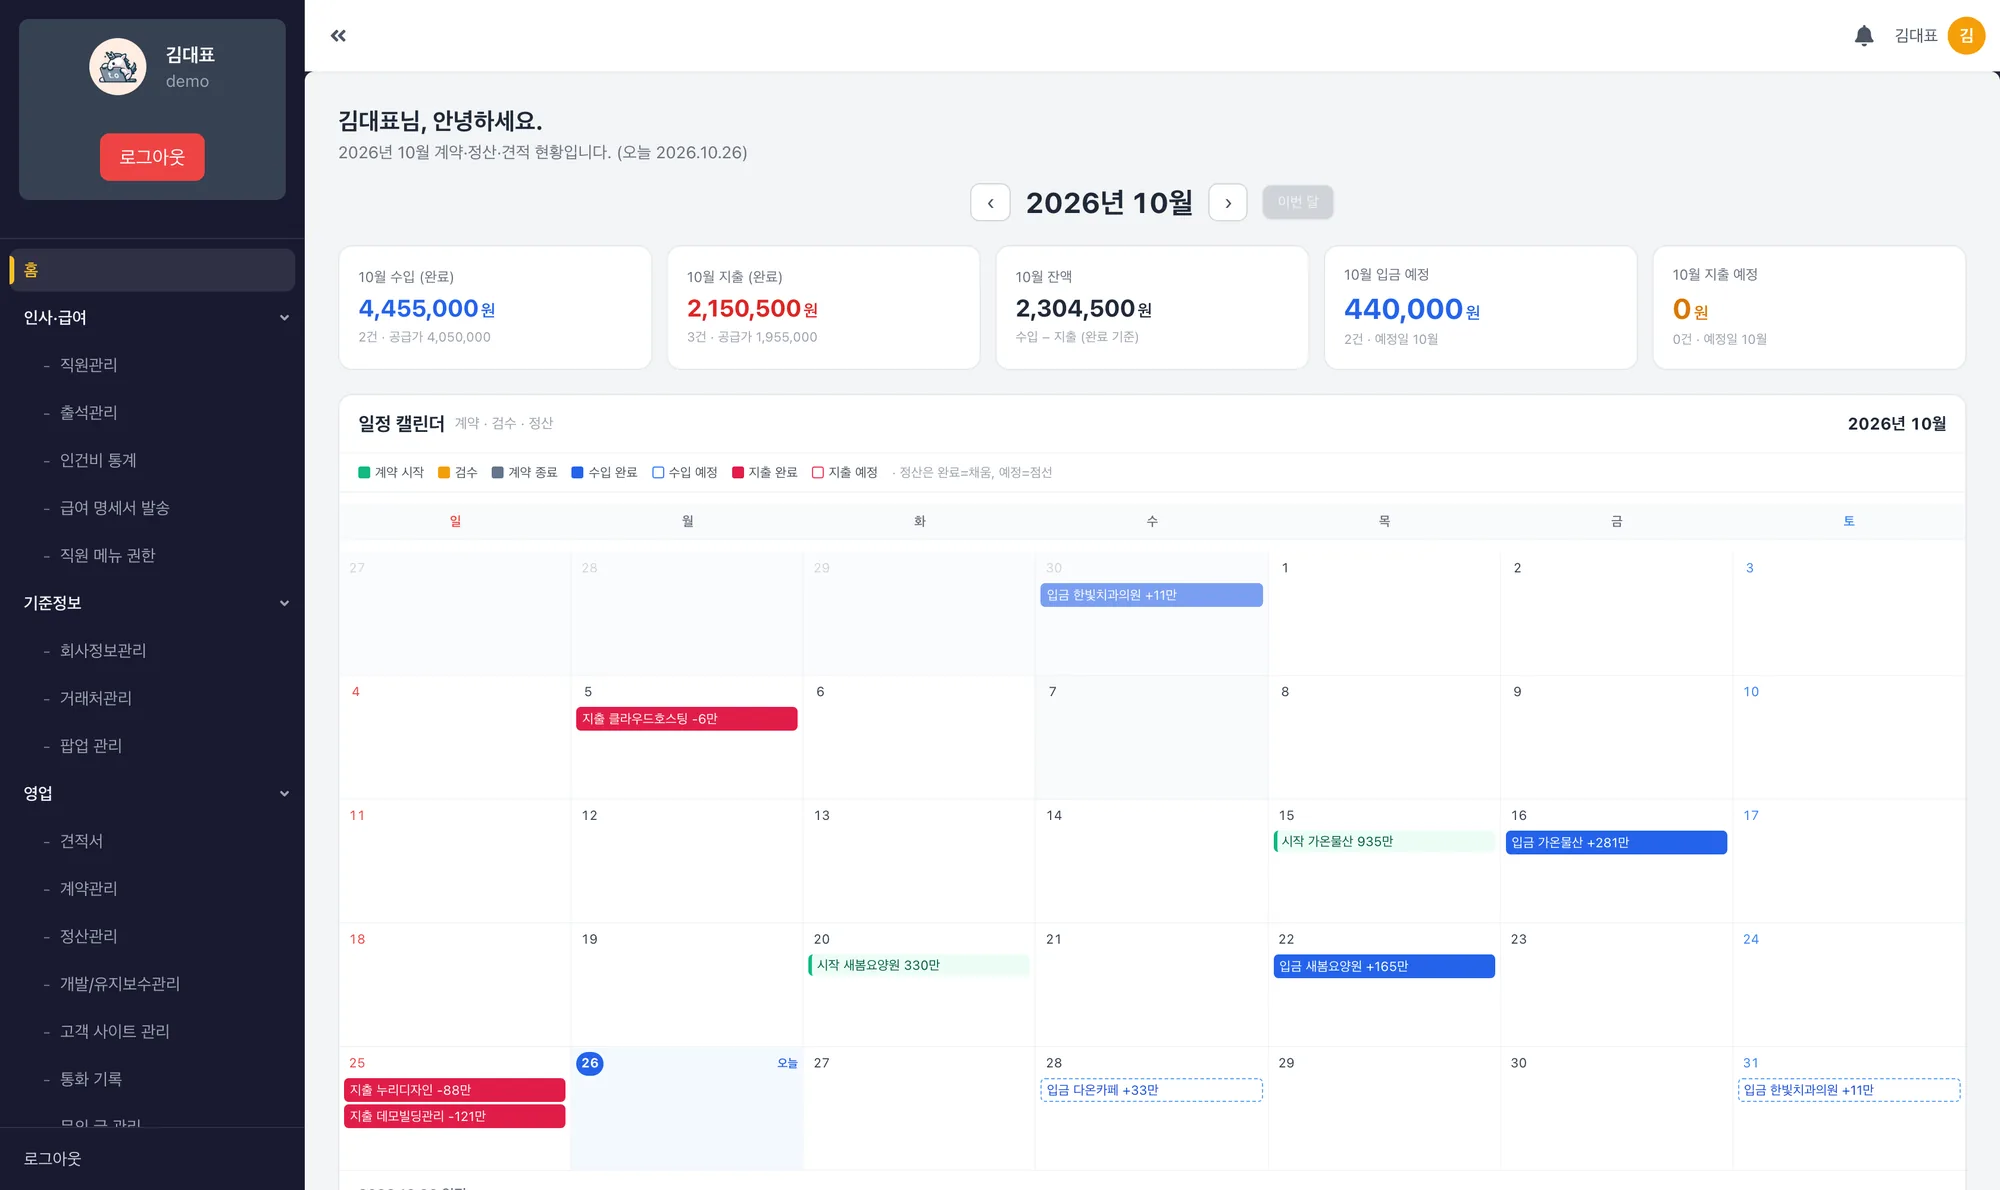
Task: Open event 시작 새봄요양원 330만
Action: [x=919, y=965]
